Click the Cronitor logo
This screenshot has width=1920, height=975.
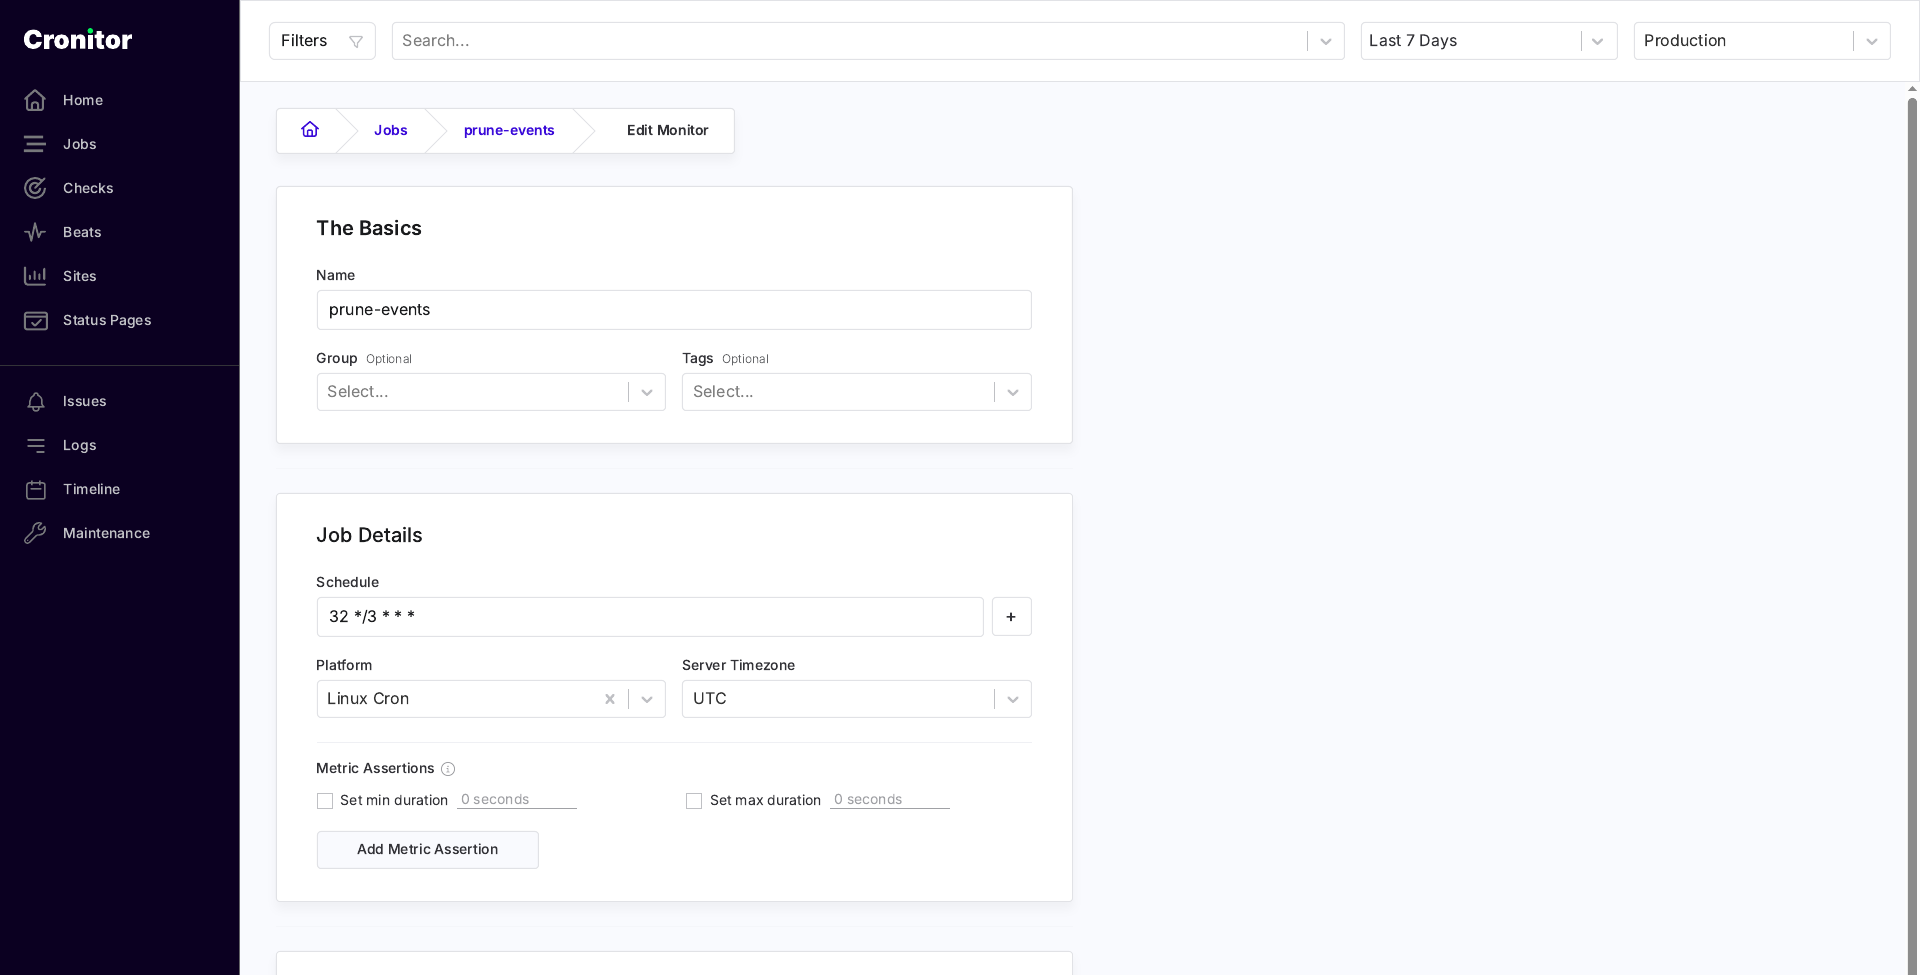point(78,40)
